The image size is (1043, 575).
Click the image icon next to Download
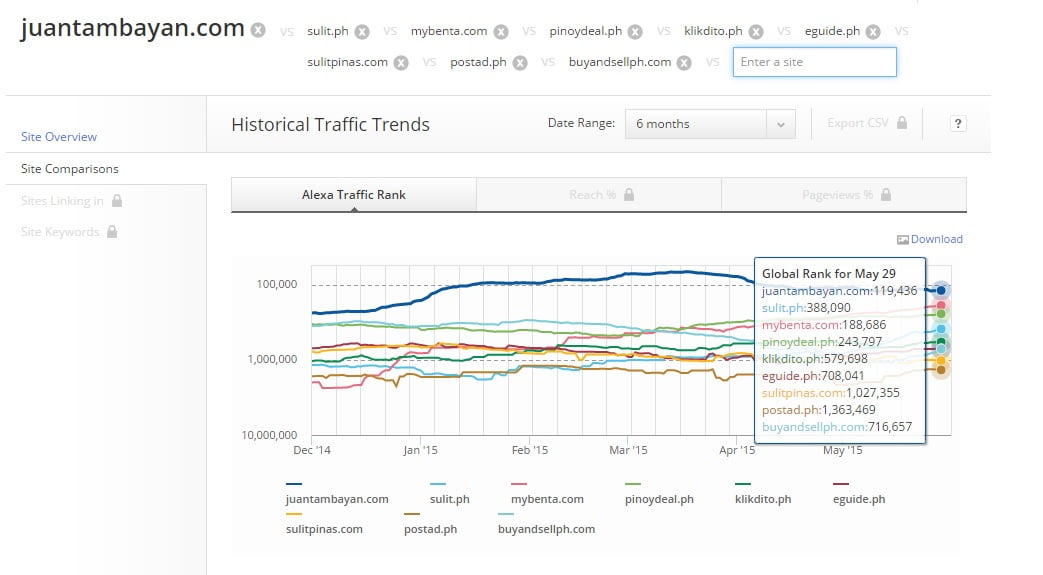point(903,240)
